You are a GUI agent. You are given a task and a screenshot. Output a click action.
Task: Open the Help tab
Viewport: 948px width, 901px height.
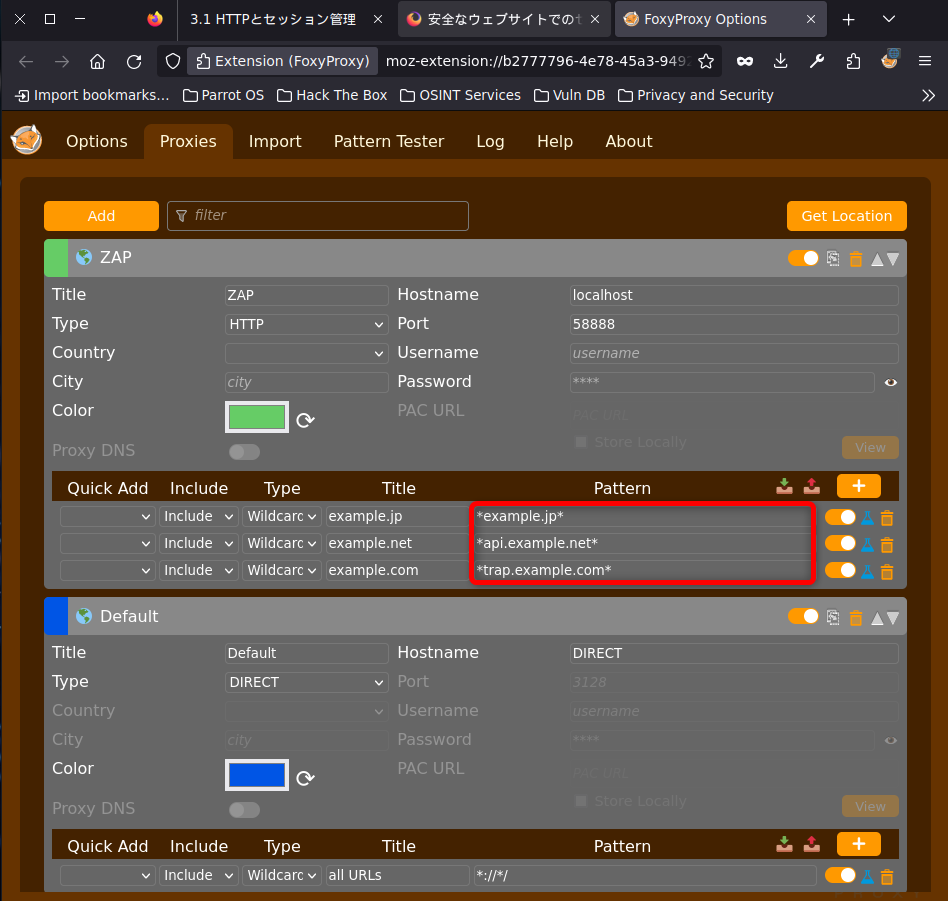point(555,141)
